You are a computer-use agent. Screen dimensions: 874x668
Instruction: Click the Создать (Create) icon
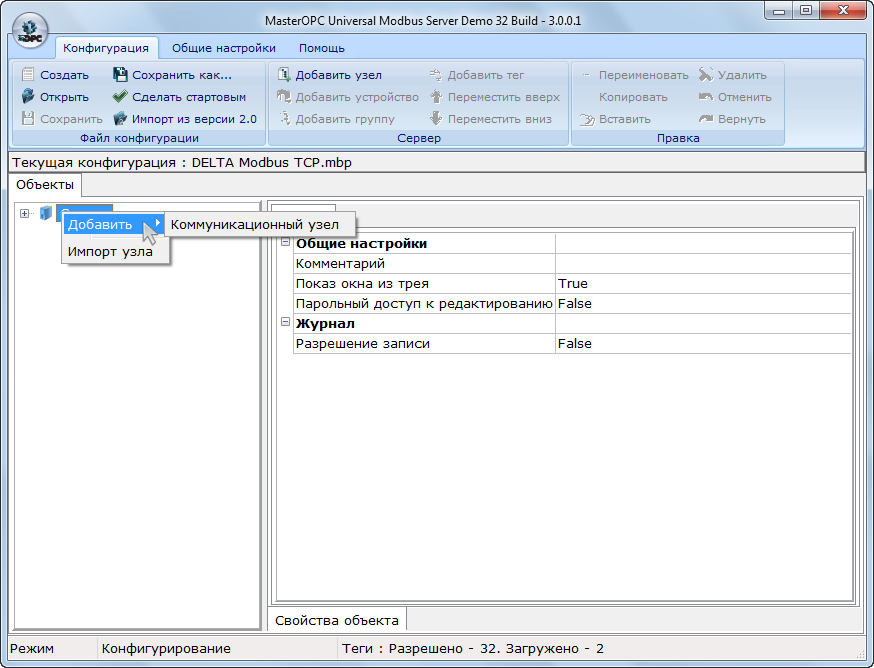pos(28,75)
